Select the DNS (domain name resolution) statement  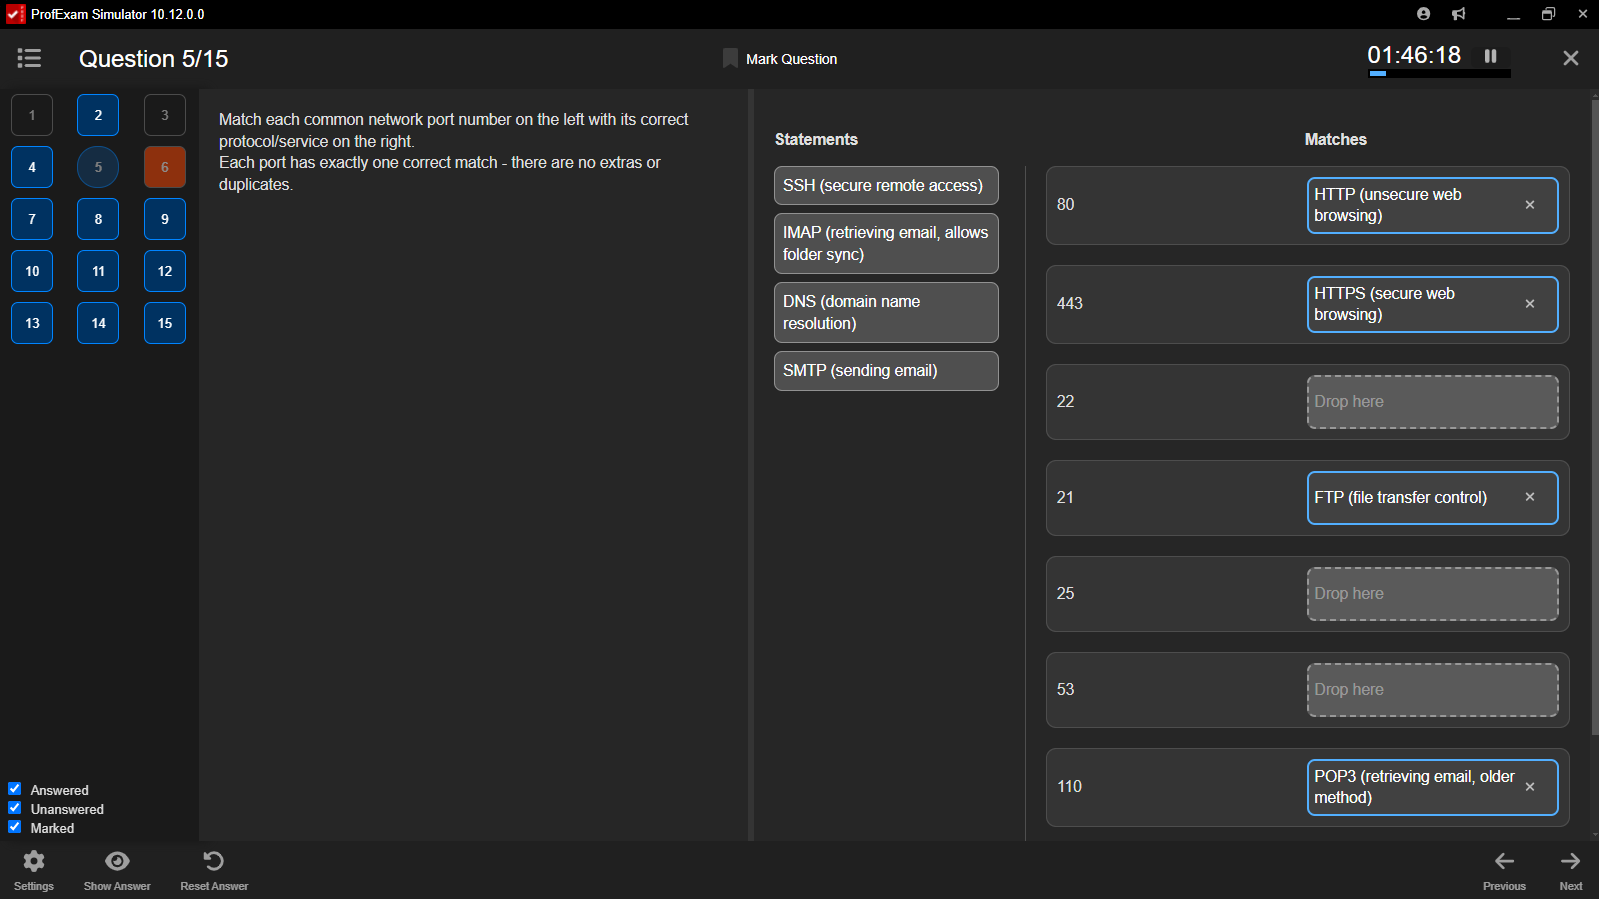tap(886, 312)
